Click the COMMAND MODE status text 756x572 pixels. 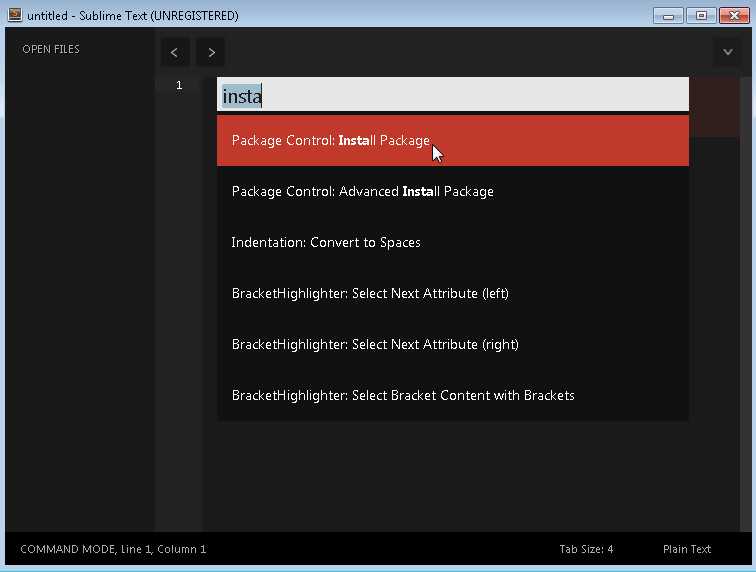coord(113,549)
